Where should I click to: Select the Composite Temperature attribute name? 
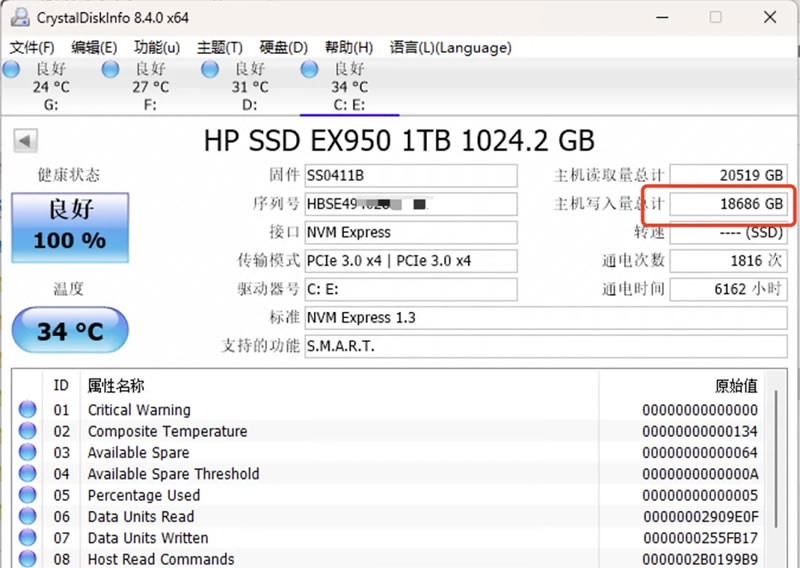[167, 431]
